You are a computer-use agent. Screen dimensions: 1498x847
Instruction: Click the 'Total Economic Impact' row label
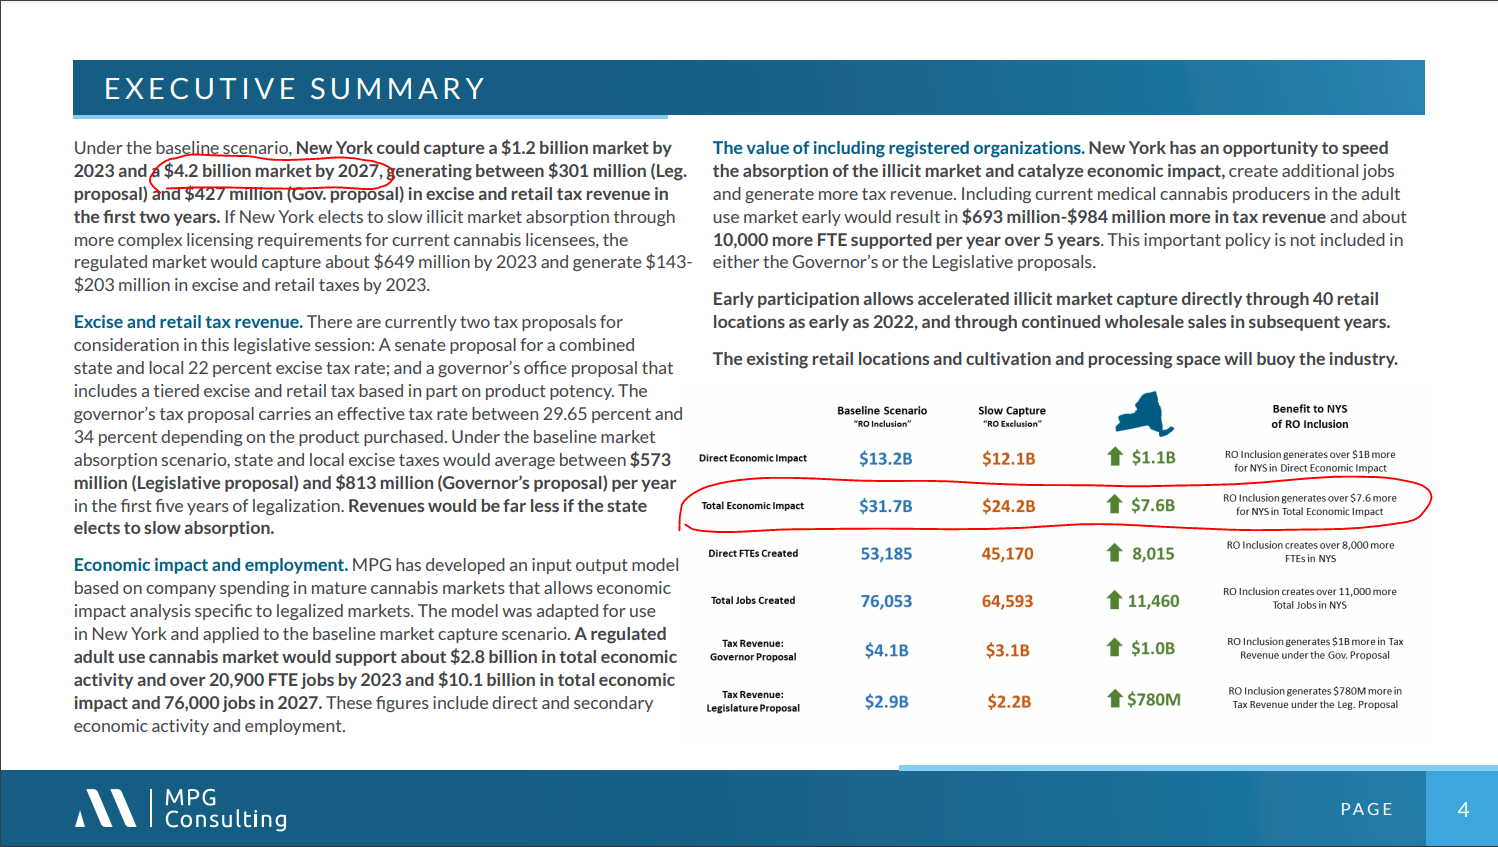753,506
